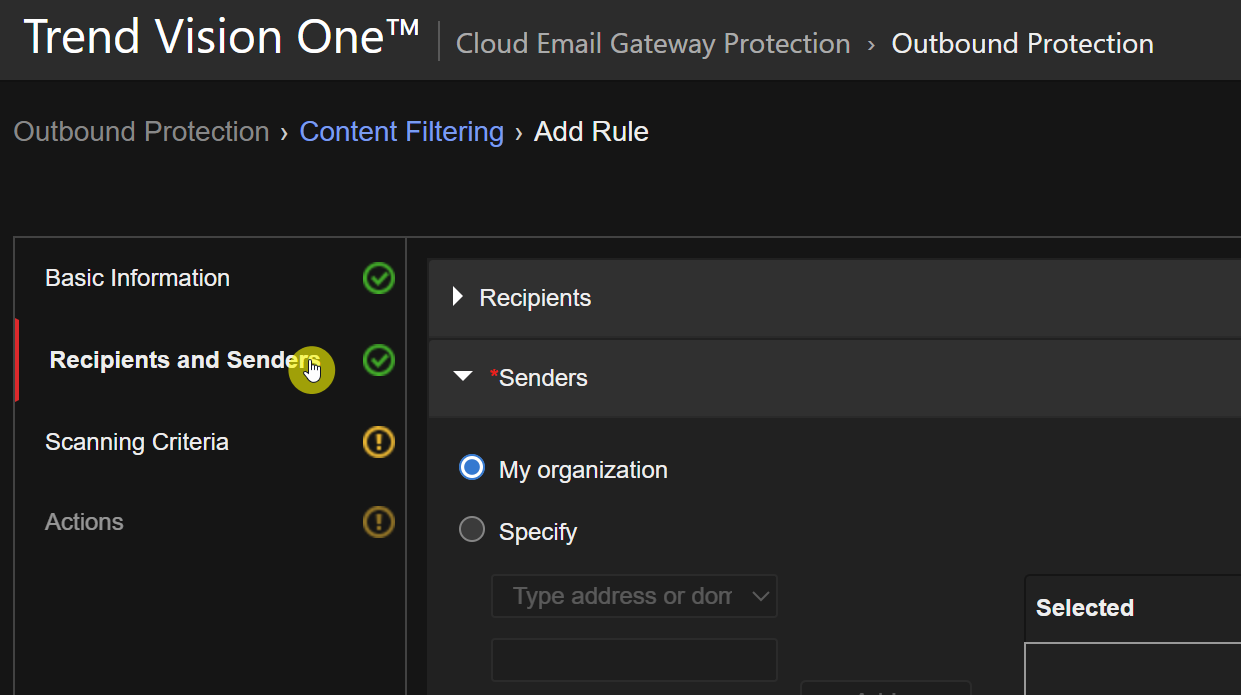Select the My organization radio button
Image resolution: width=1241 pixels, height=695 pixels.
472,468
